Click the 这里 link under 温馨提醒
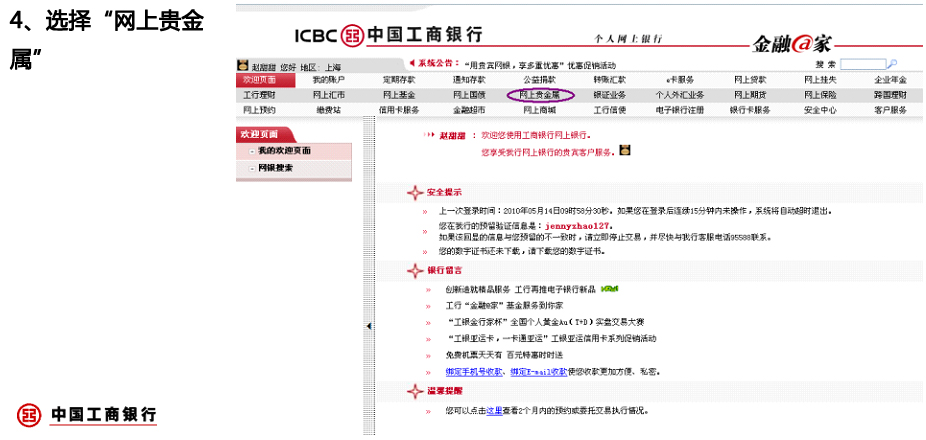 coord(495,410)
